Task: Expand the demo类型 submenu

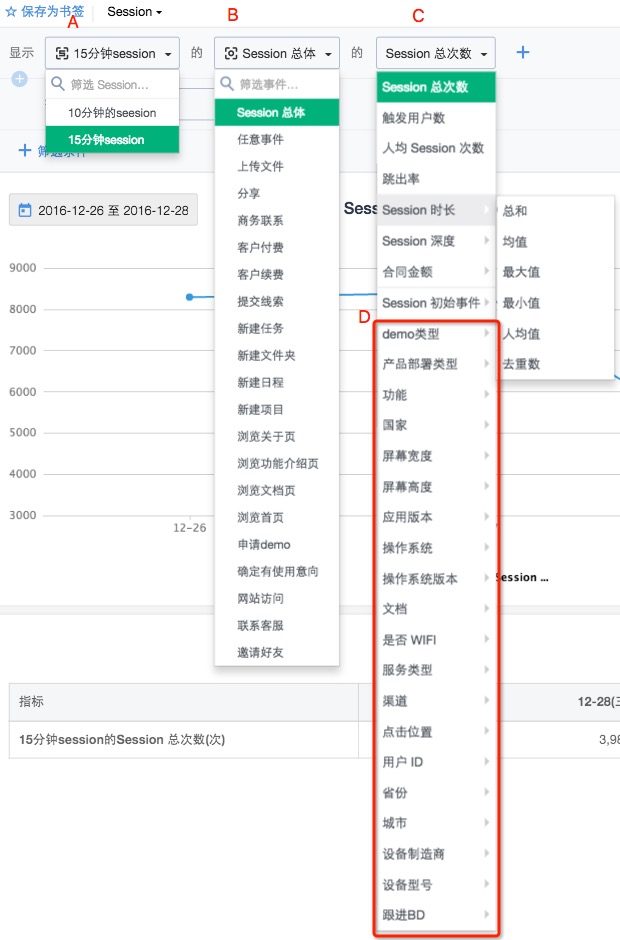Action: point(436,334)
